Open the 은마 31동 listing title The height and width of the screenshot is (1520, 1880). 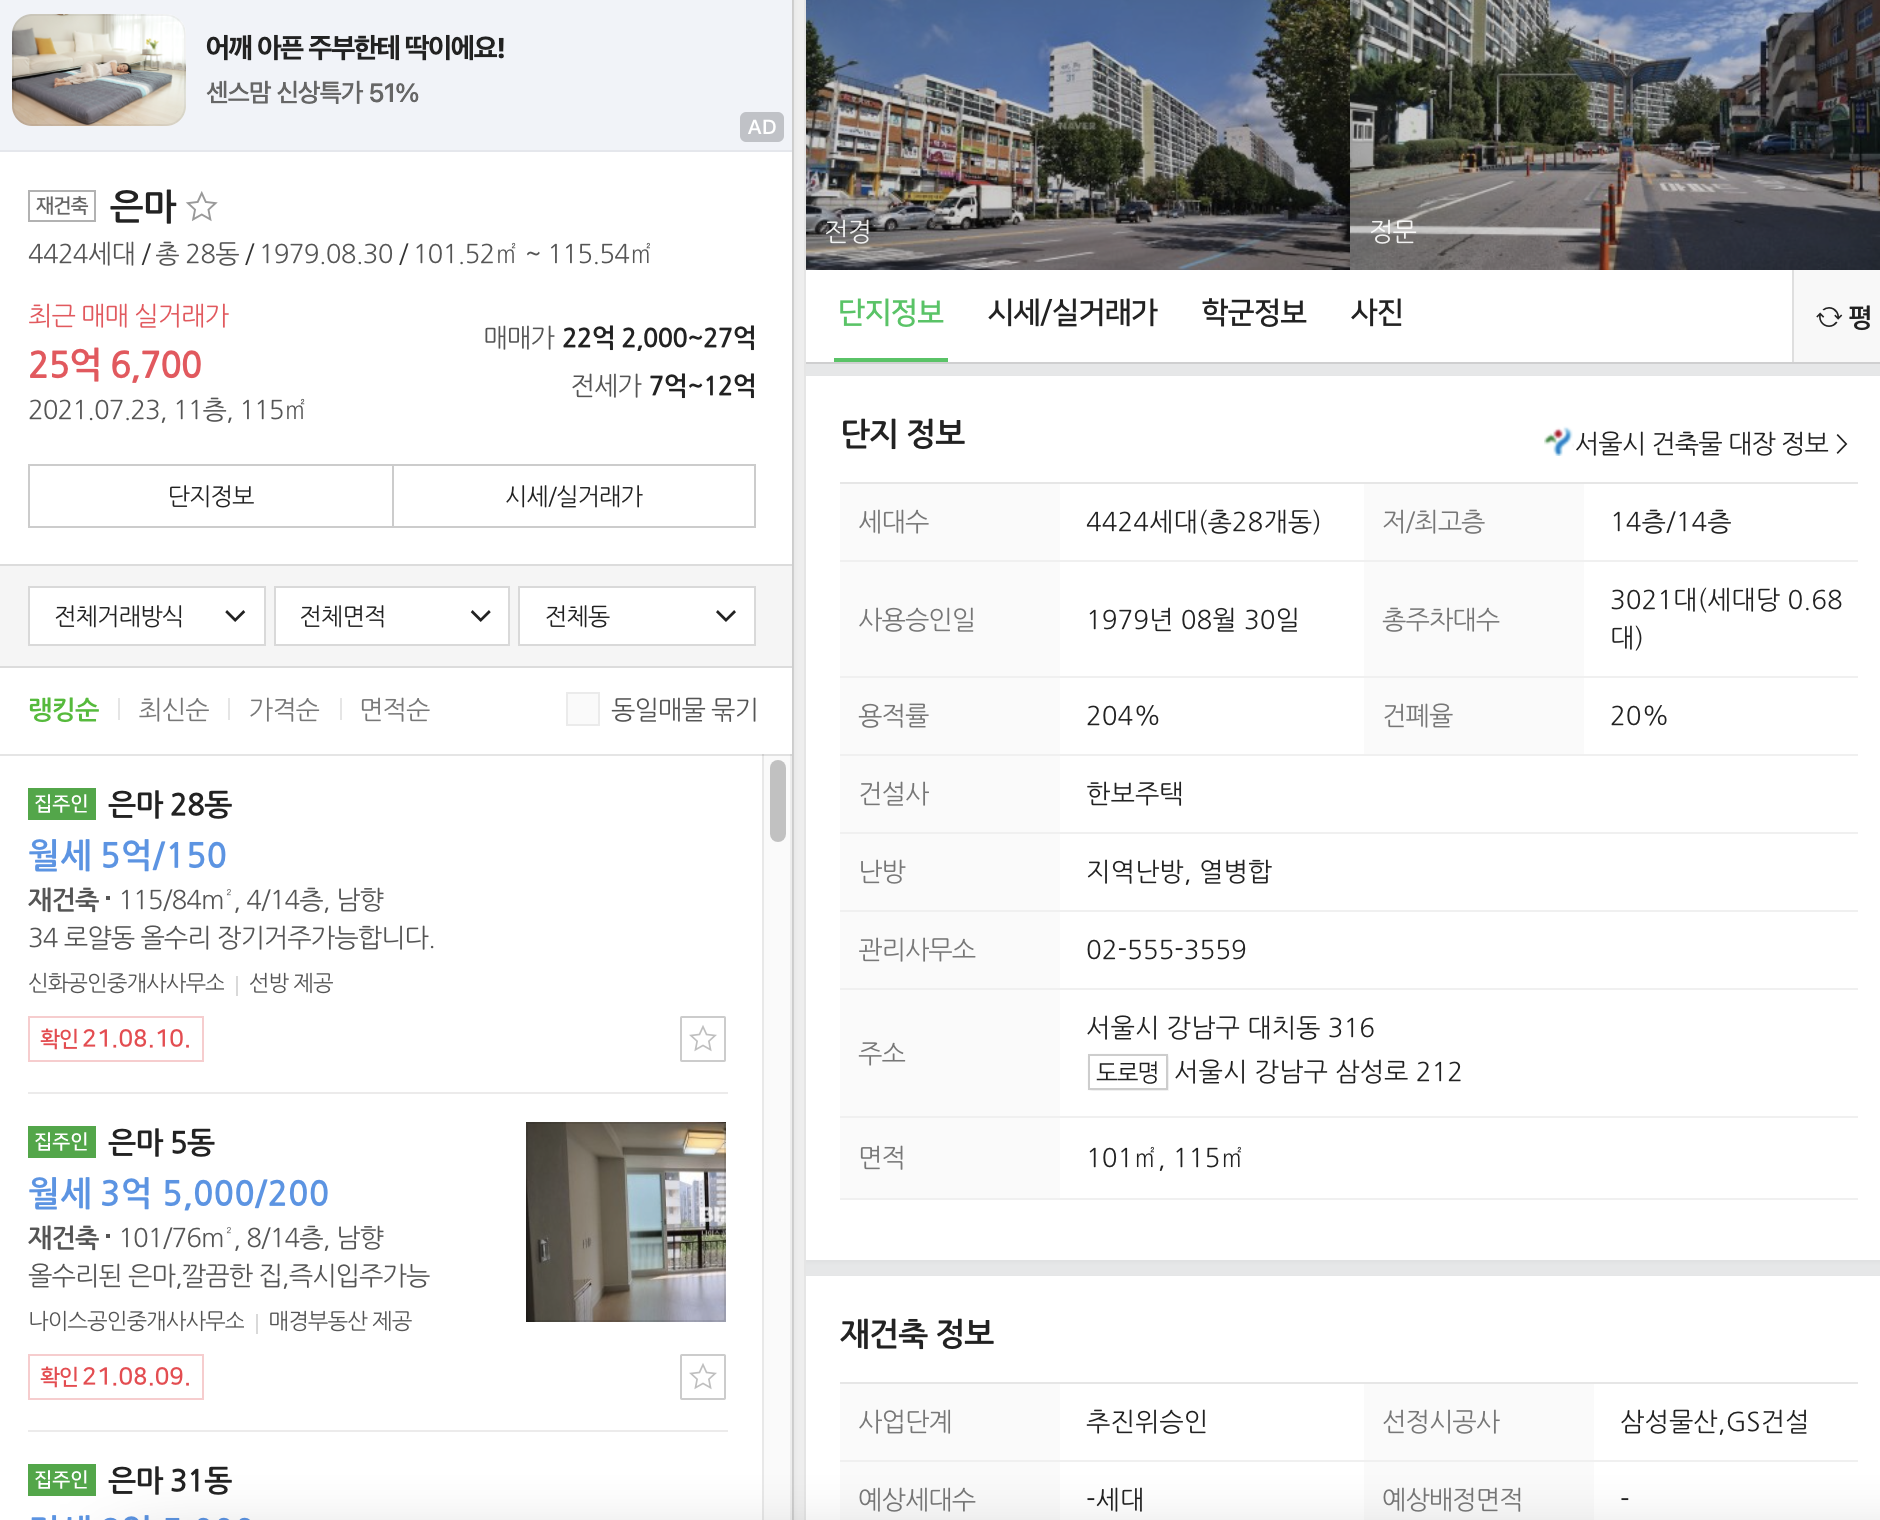(170, 1480)
